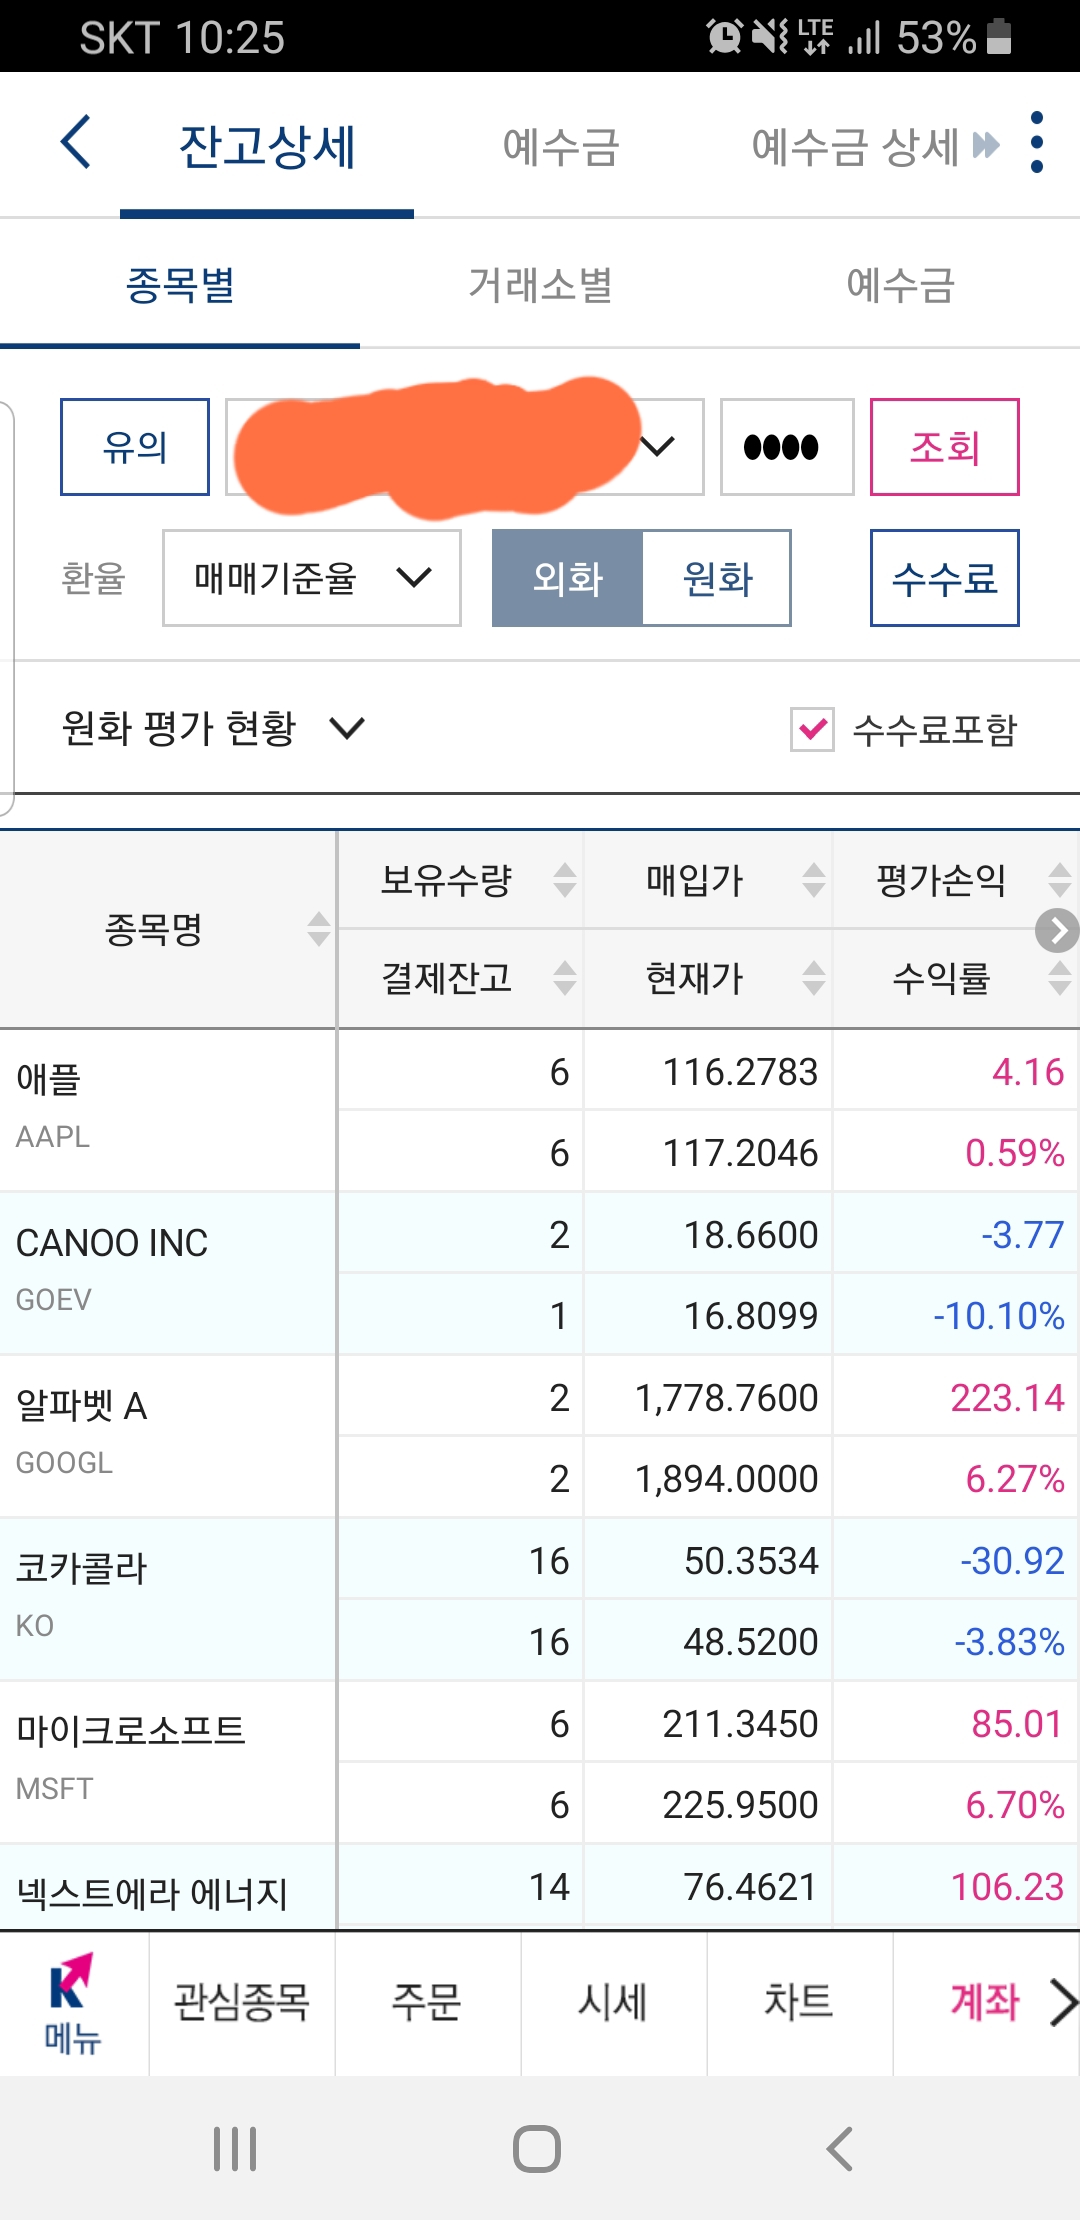Tap the 유의 button
Viewport: 1080px width, 2220px height.
(x=135, y=447)
